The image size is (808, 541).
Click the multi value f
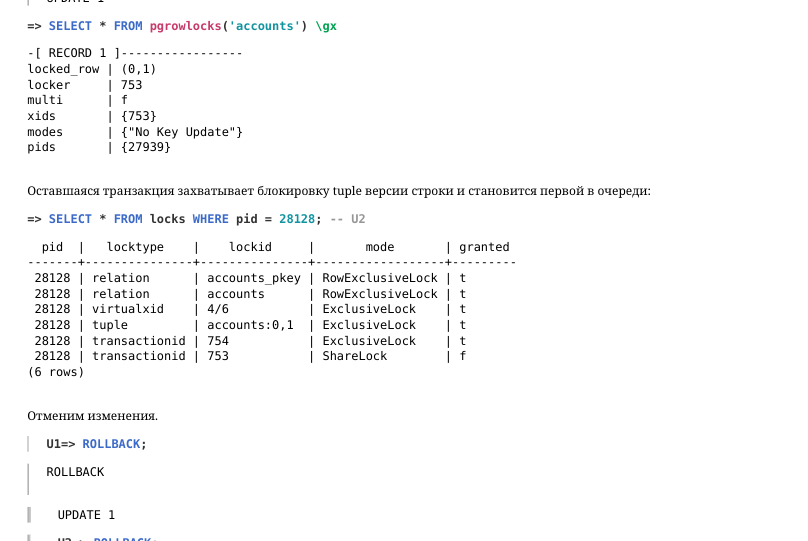[124, 100]
